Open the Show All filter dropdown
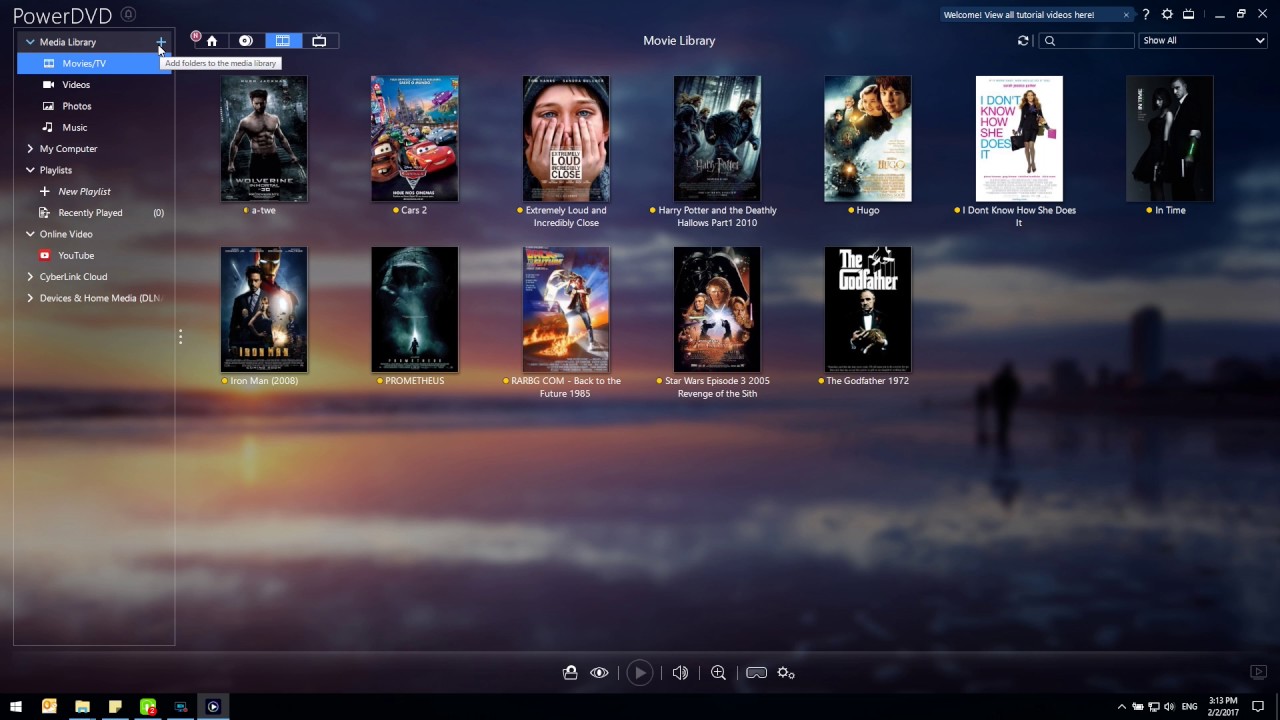The height and width of the screenshot is (720, 1280). 1204,41
